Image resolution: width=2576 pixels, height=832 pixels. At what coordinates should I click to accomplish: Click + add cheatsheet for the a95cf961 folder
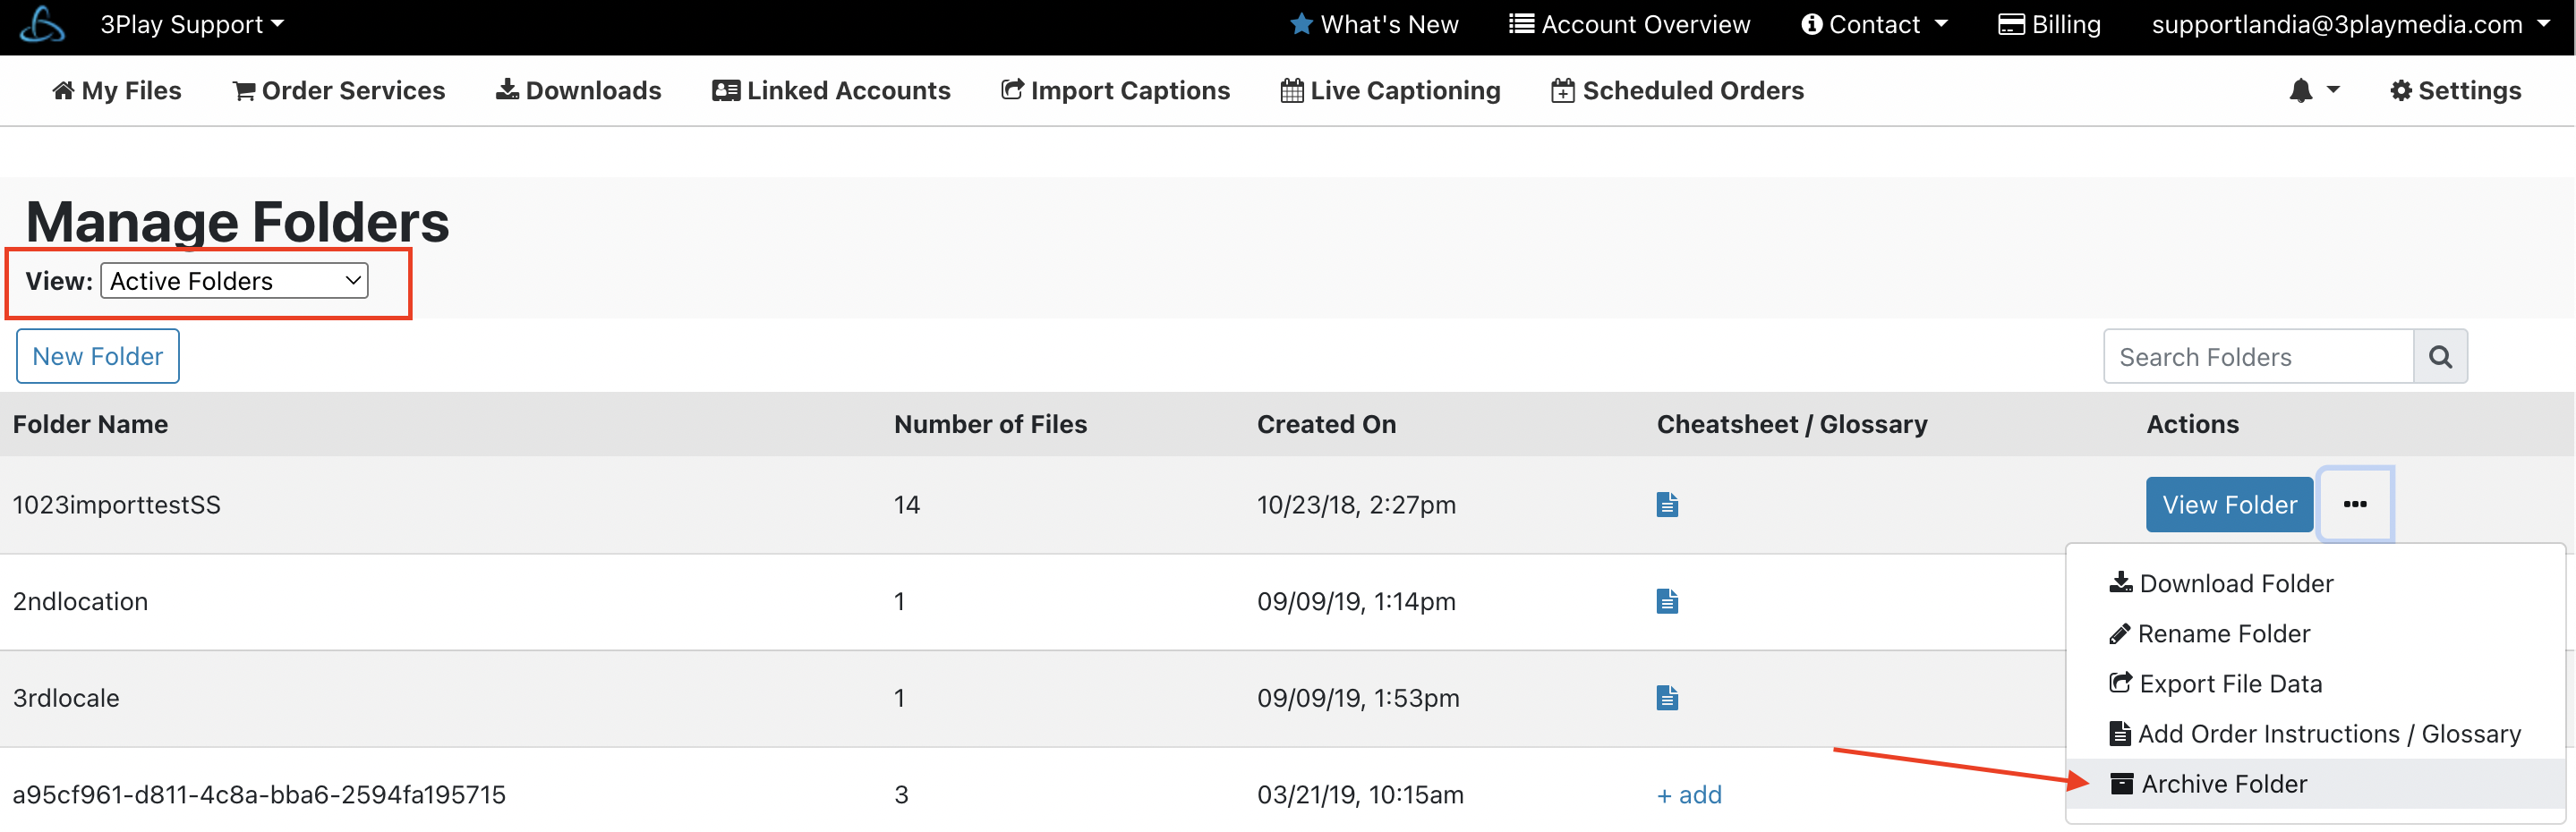1689,795
